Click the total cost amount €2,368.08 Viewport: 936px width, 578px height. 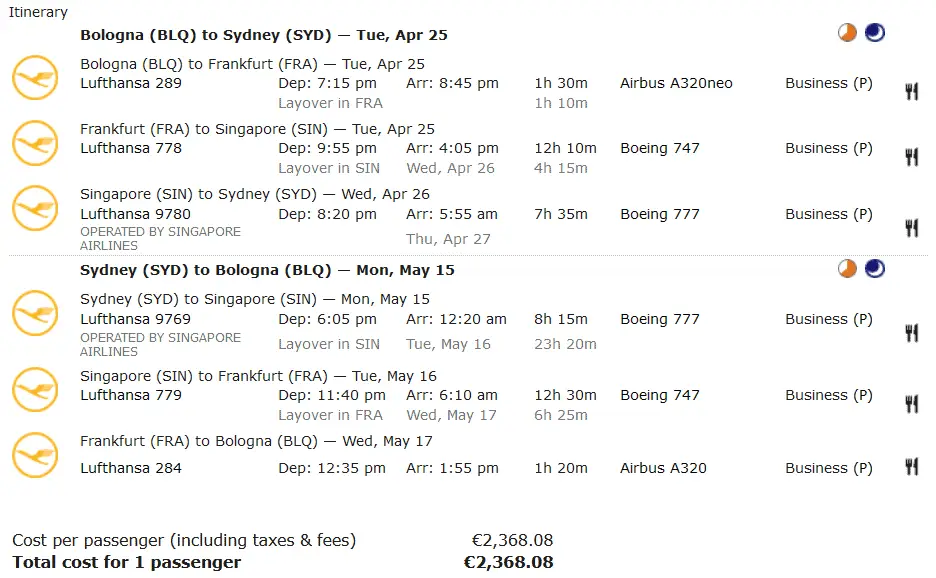coord(508,562)
